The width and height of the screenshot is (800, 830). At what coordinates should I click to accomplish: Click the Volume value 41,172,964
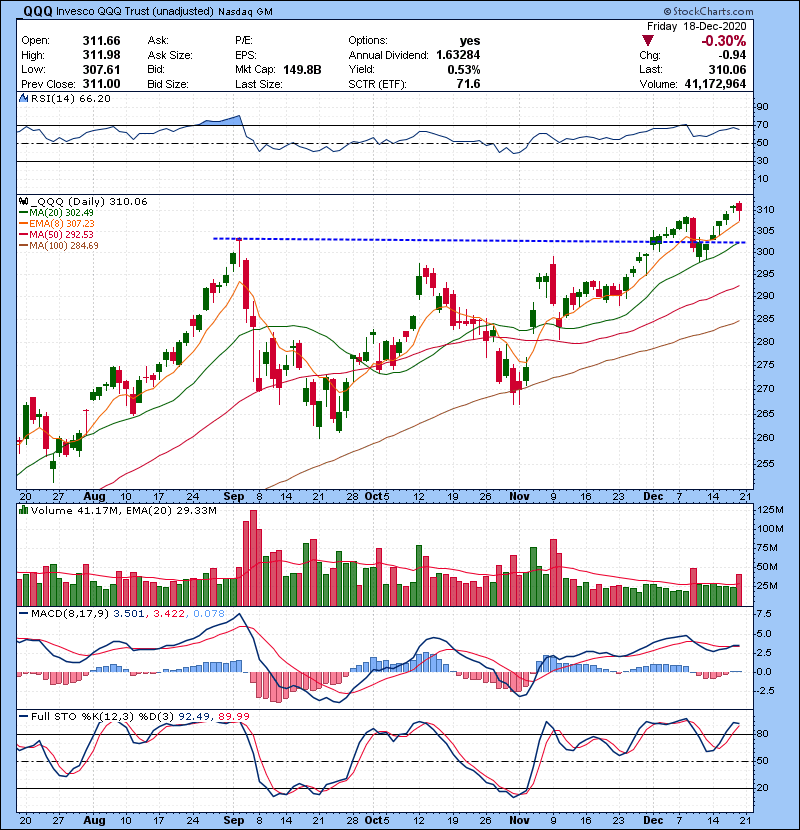pyautogui.click(x=715, y=84)
